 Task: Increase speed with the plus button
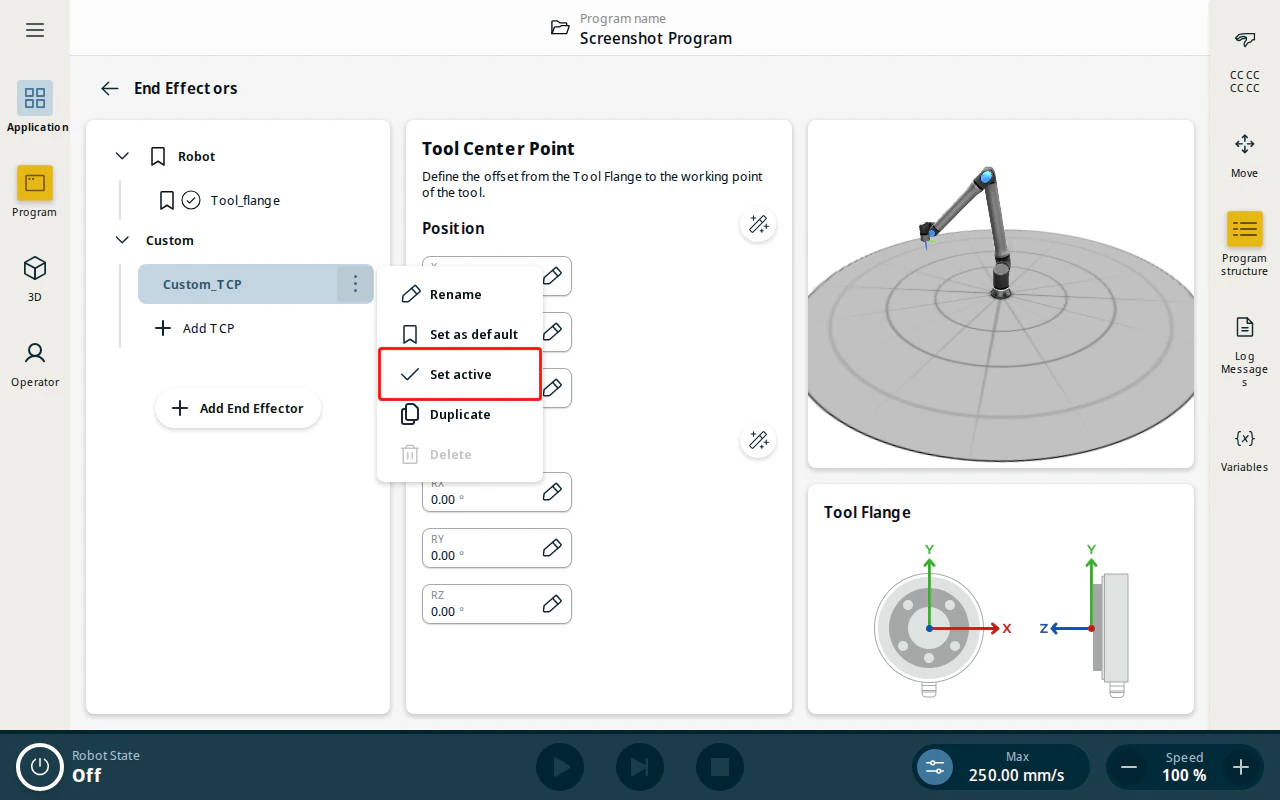(1241, 767)
